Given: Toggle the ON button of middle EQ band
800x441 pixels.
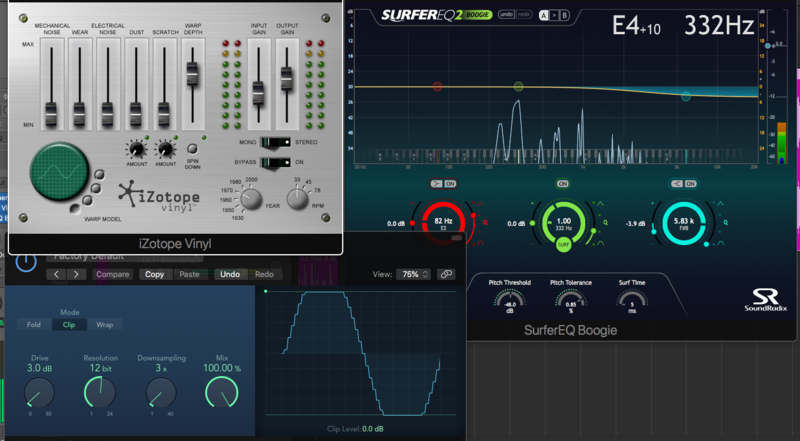Looking at the screenshot, I should pos(564,184).
